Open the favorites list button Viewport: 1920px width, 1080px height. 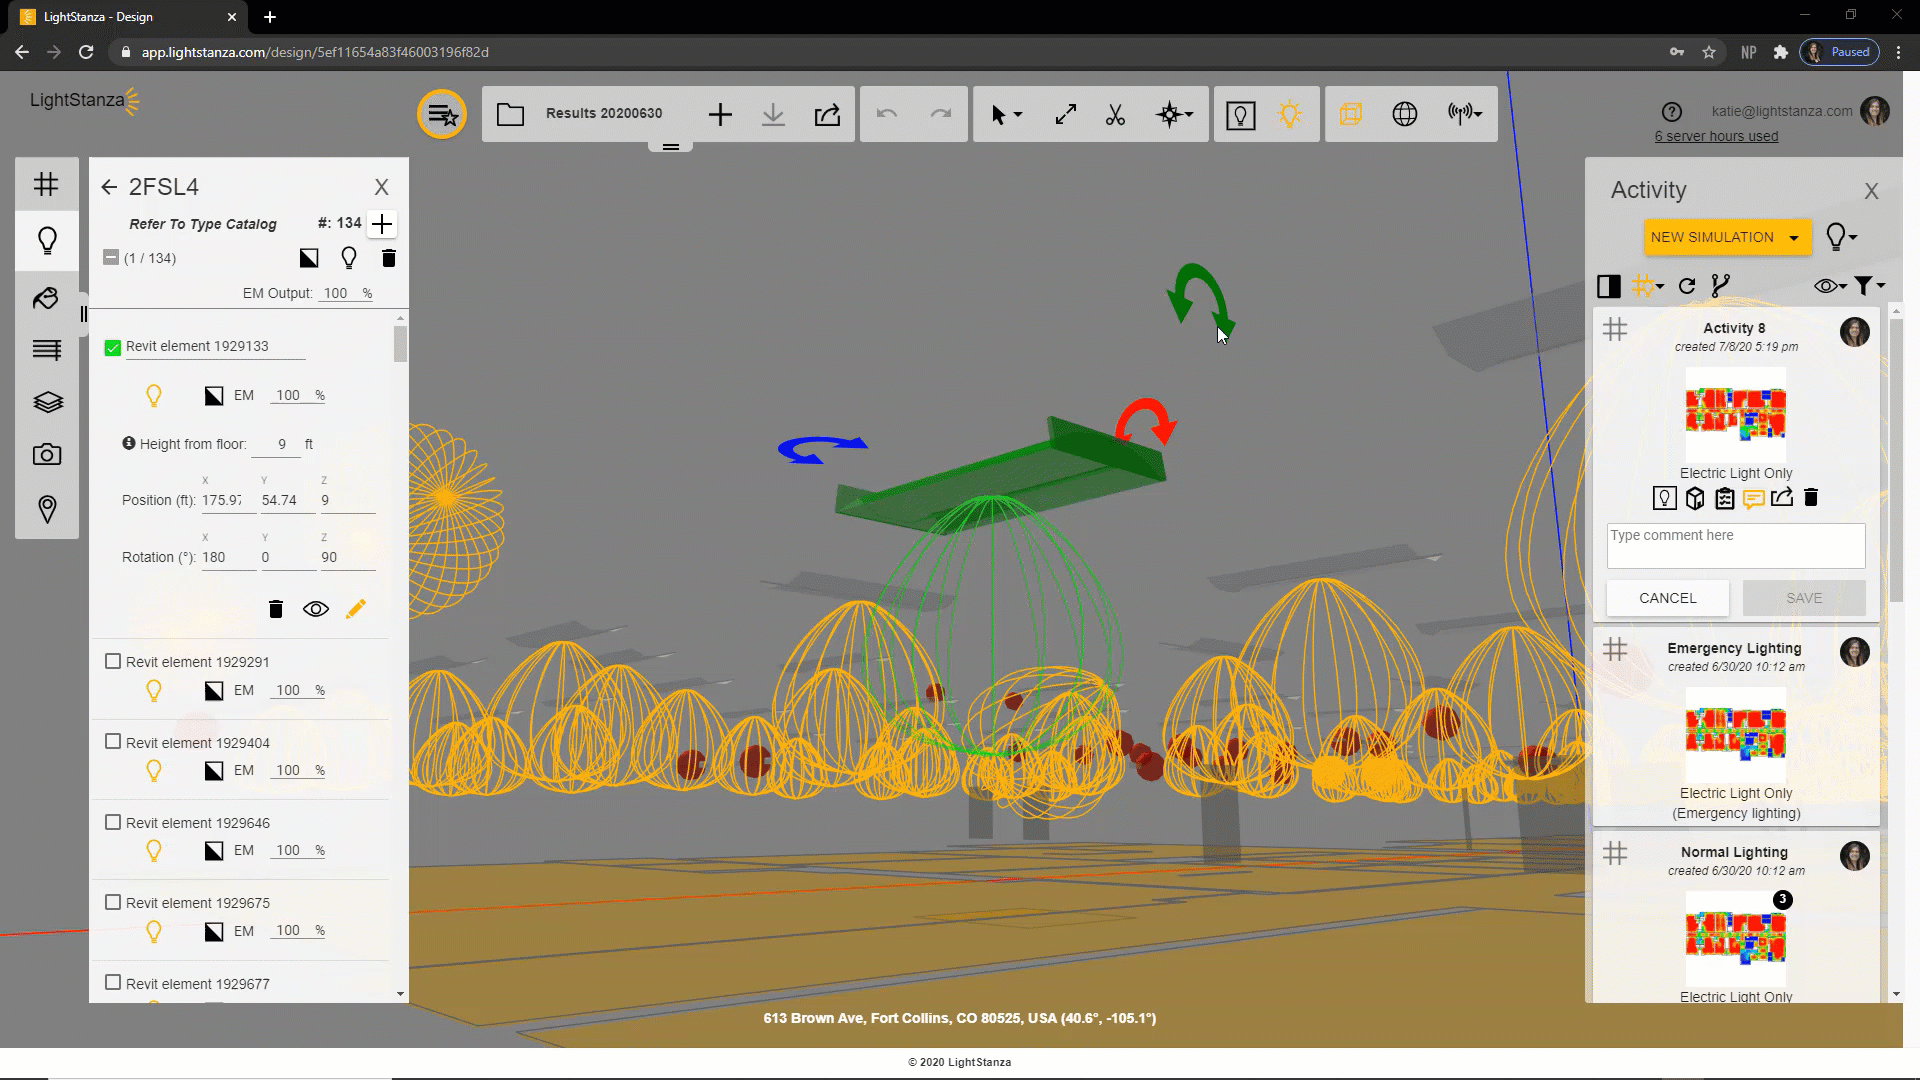(442, 115)
